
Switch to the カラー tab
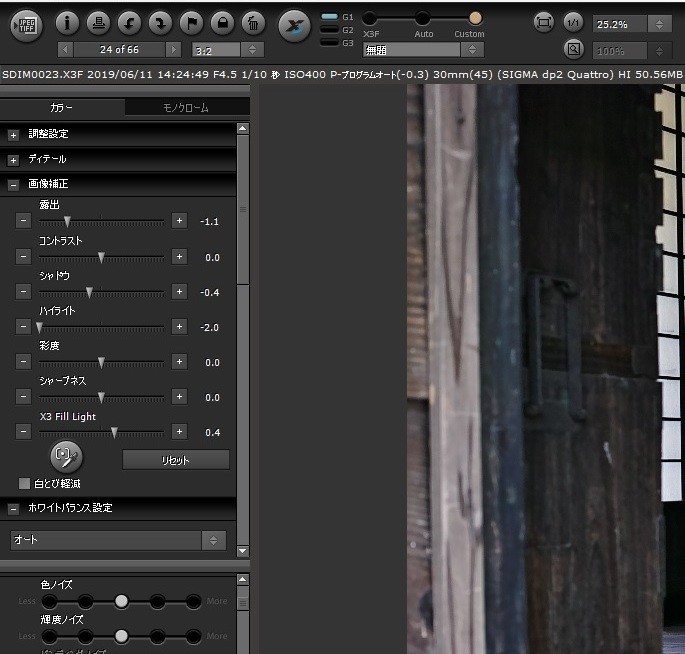62,107
